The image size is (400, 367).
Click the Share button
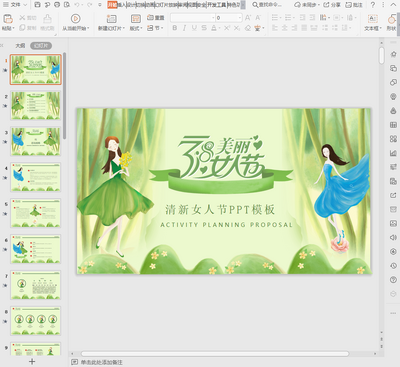332,5
